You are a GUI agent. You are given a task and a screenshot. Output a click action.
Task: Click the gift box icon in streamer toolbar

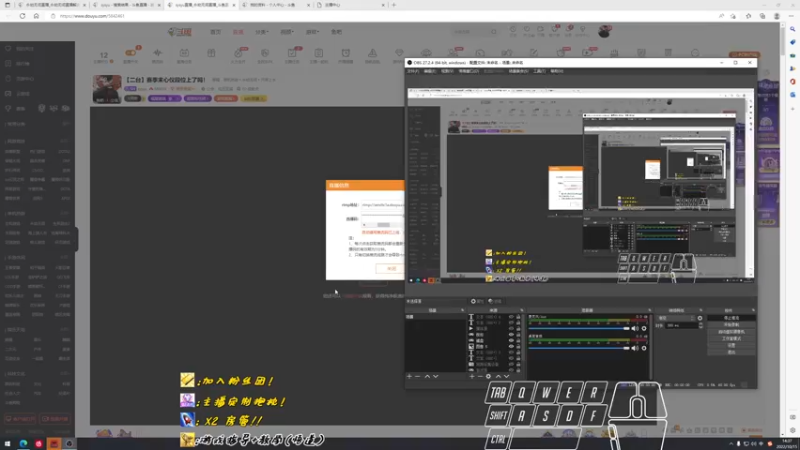tap(211, 53)
